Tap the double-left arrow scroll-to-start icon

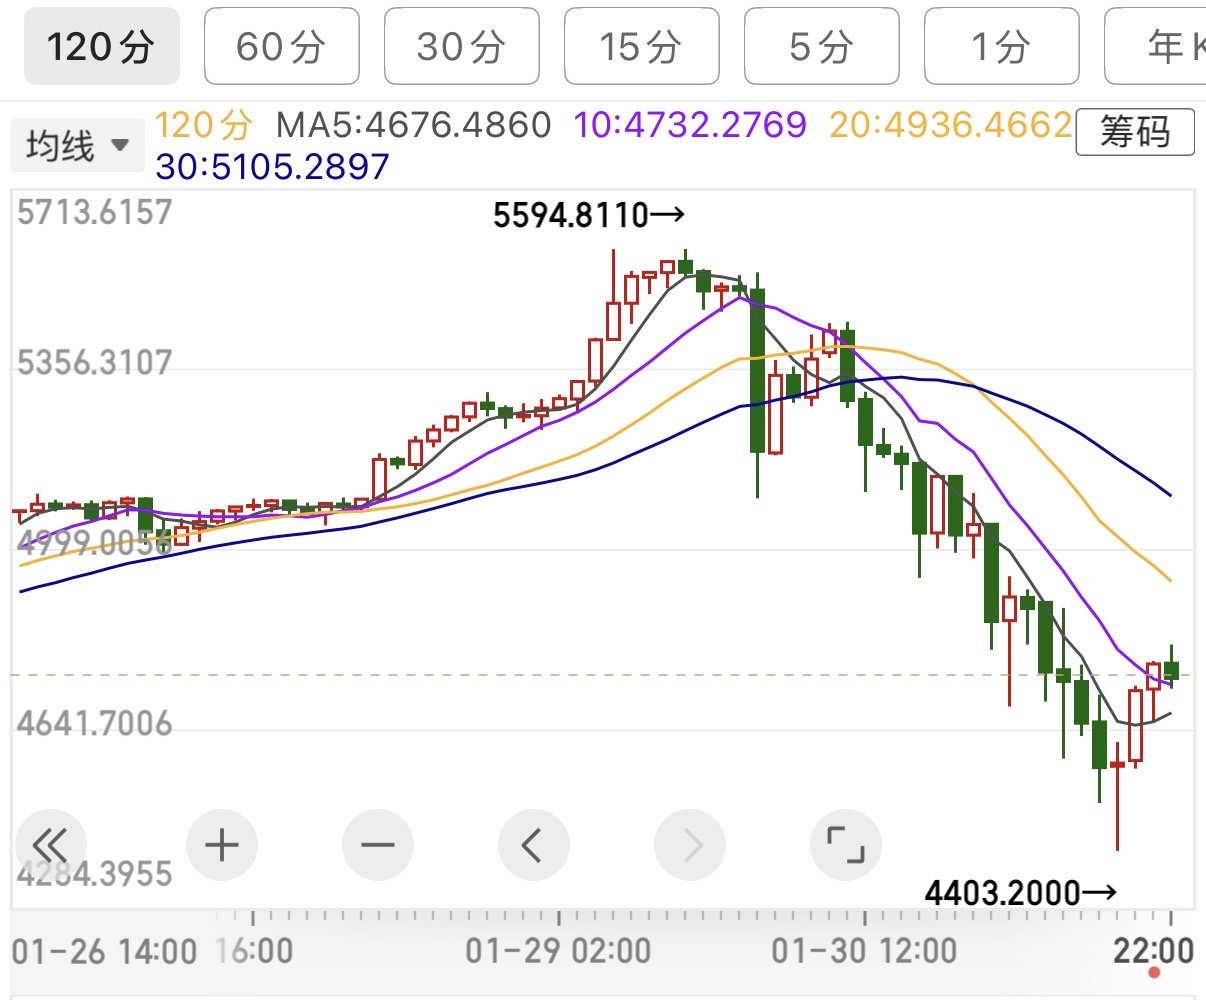pyautogui.click(x=50, y=846)
